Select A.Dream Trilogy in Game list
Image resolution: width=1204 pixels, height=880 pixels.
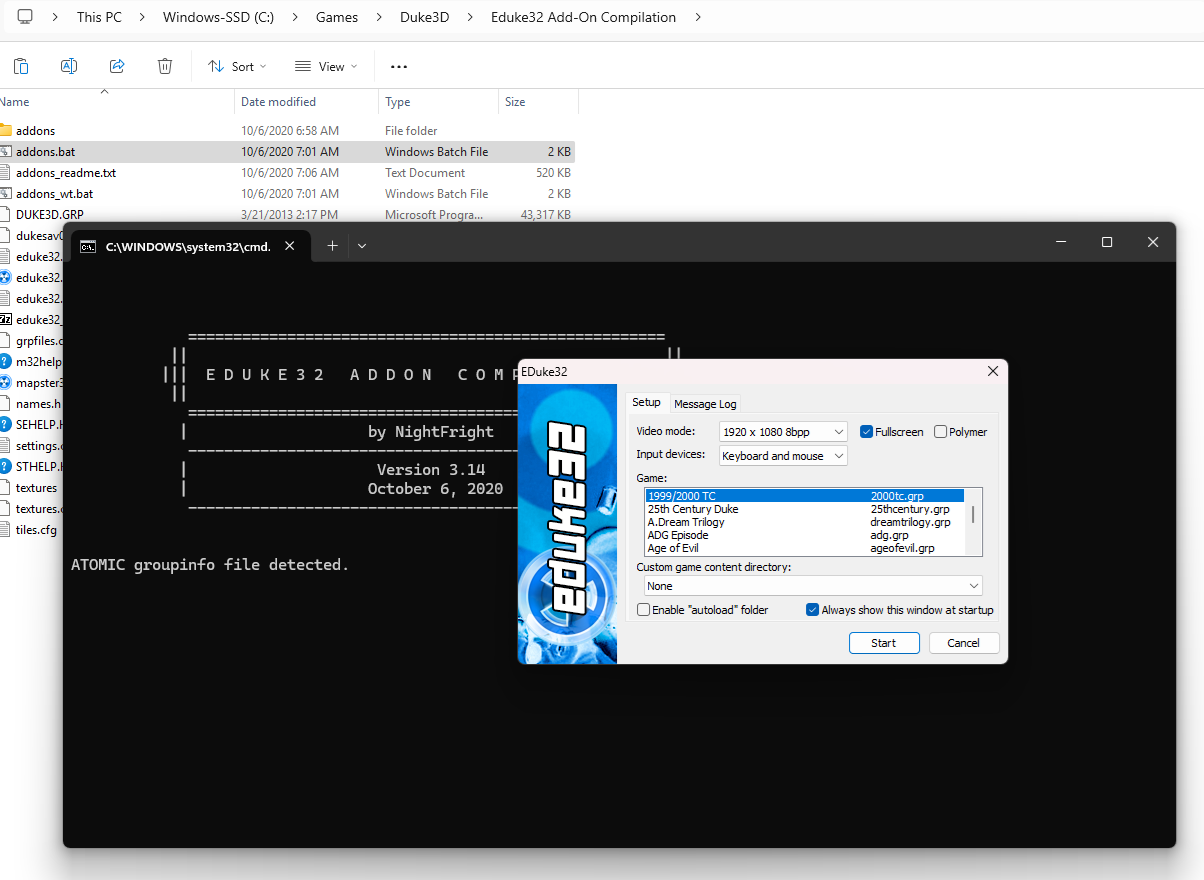tap(804, 522)
